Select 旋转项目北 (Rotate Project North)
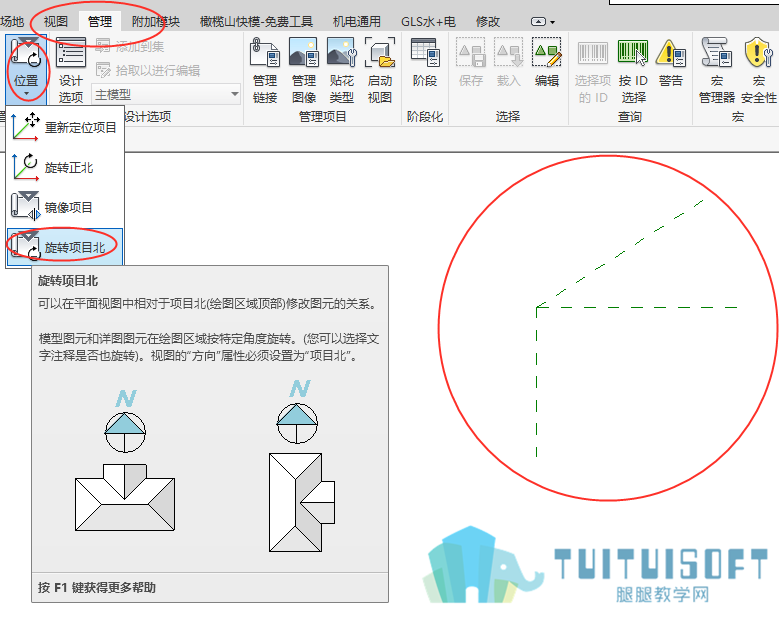Viewport: 779px width, 619px height. click(x=65, y=247)
